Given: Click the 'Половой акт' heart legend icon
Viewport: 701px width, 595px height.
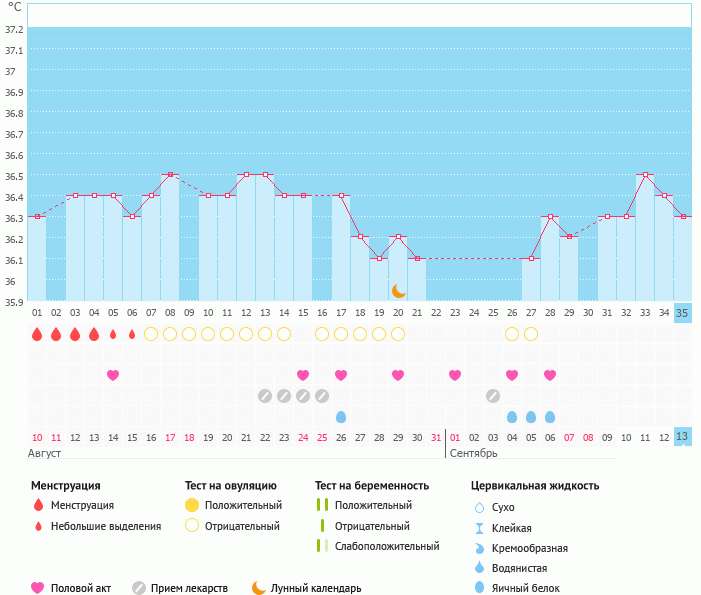Looking at the screenshot, I should (x=38, y=588).
